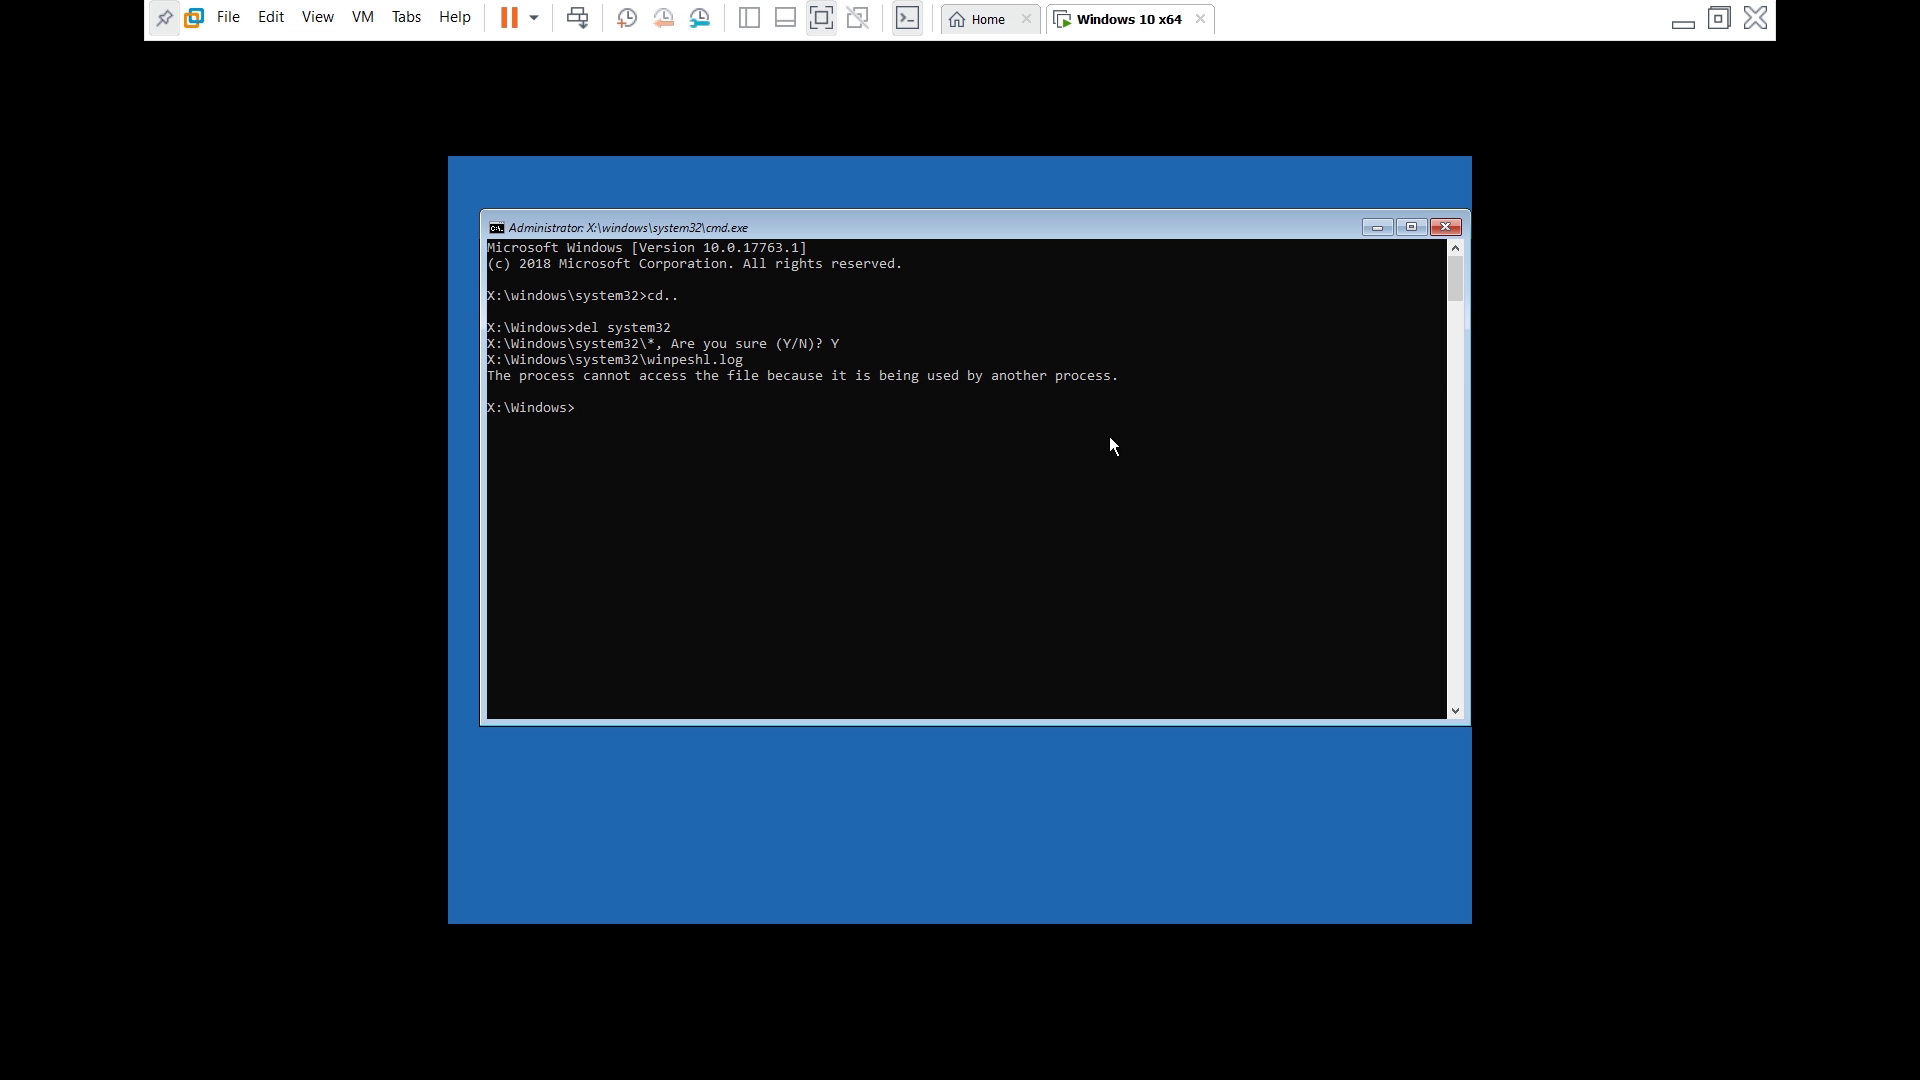Take a snapshot of this virtual machine
Screen dimensions: 1920x1080
tap(627, 18)
